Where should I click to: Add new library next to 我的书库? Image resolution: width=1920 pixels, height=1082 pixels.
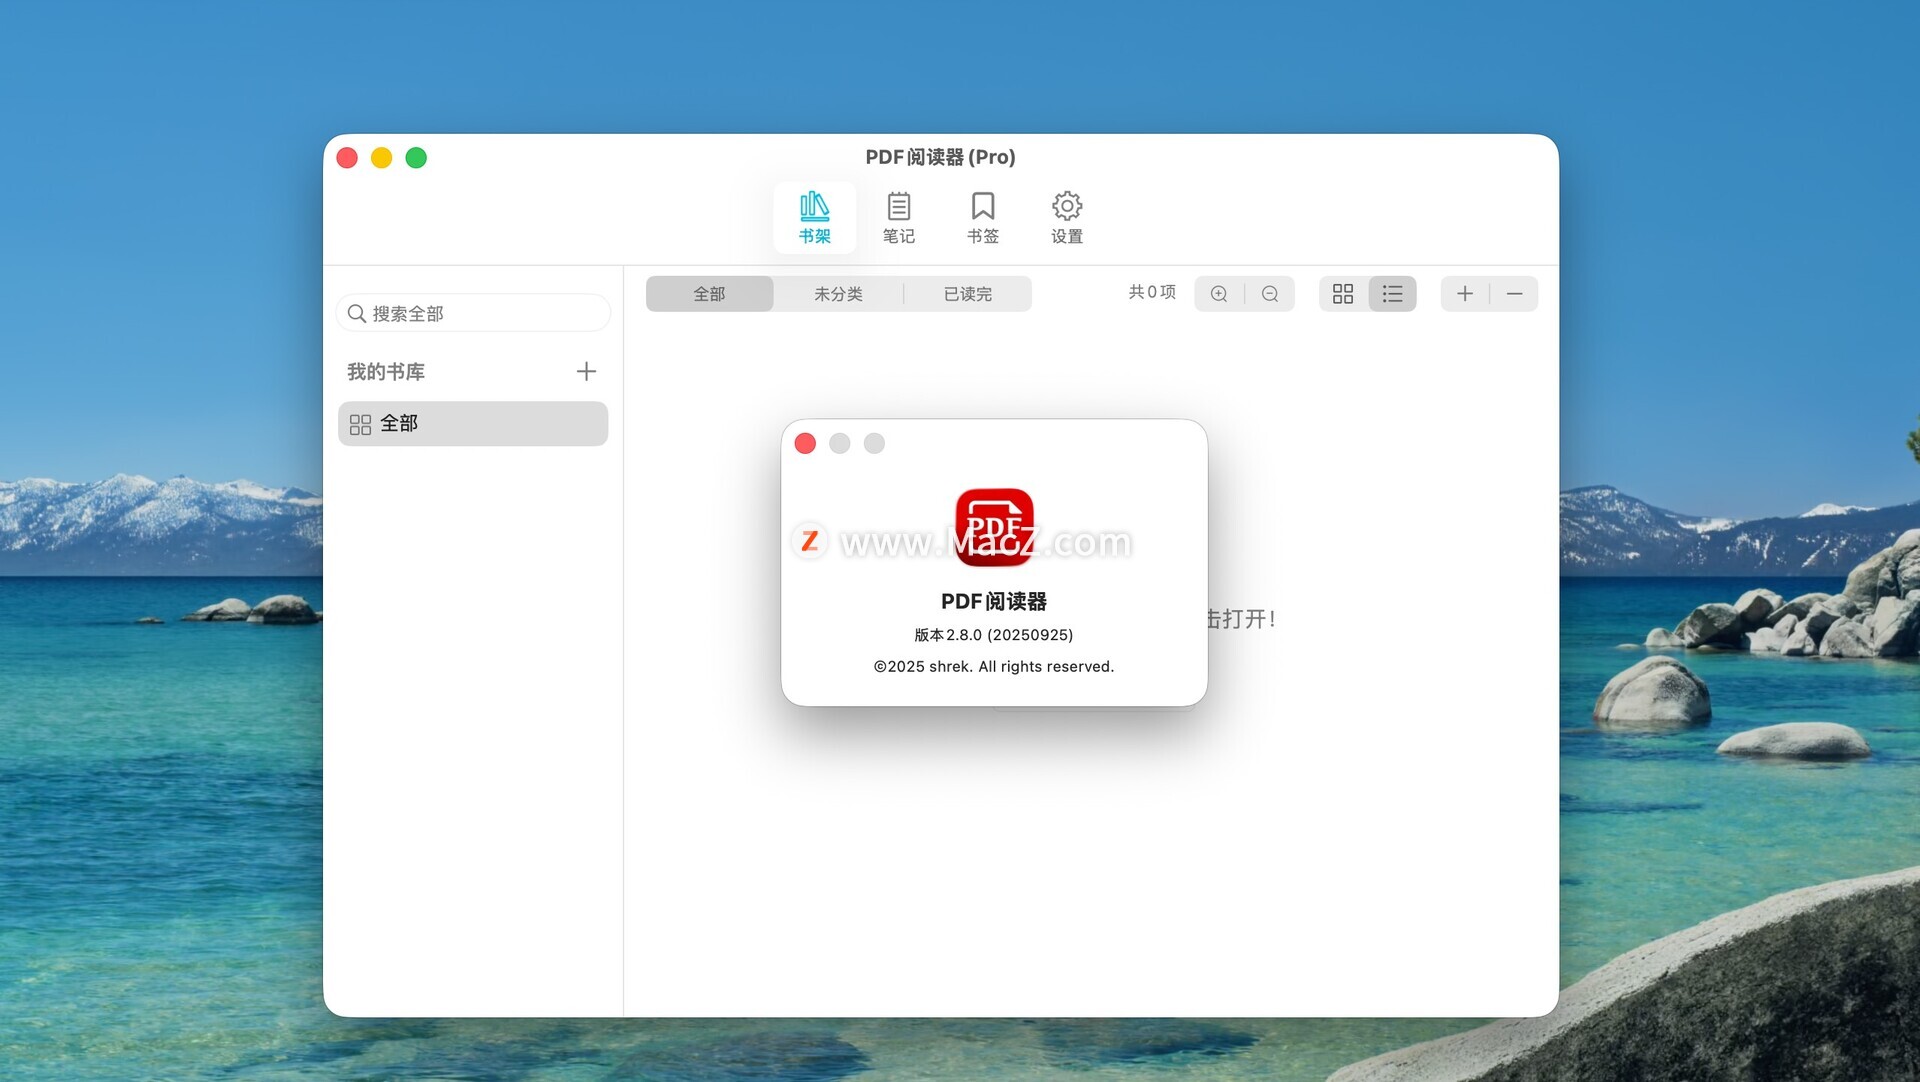[586, 372]
